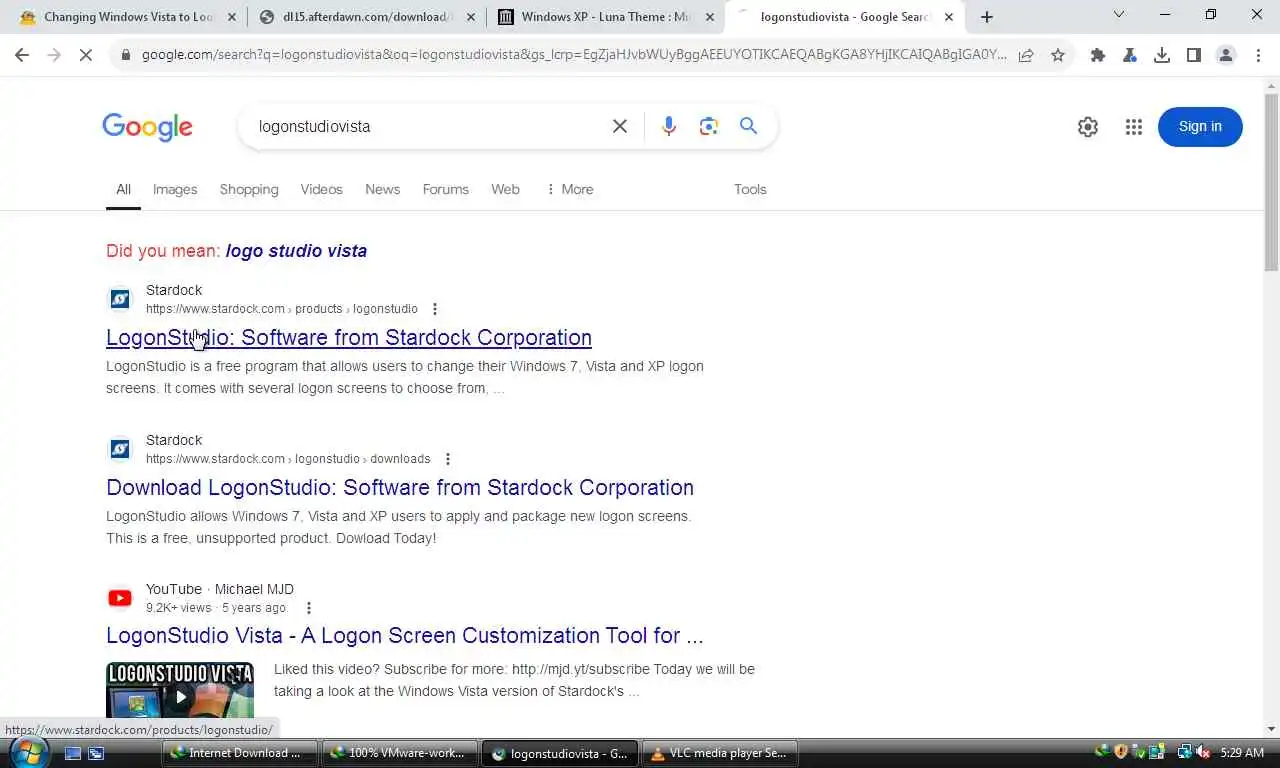
Task: Open Download LogonStudio result link
Action: [x=400, y=487]
